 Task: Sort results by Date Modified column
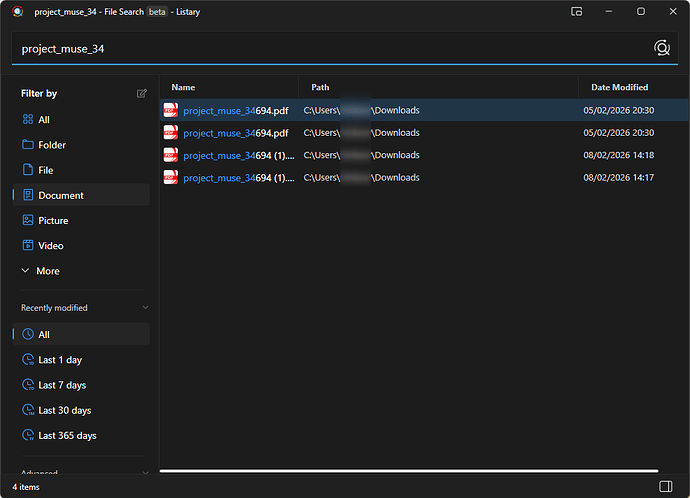point(619,87)
